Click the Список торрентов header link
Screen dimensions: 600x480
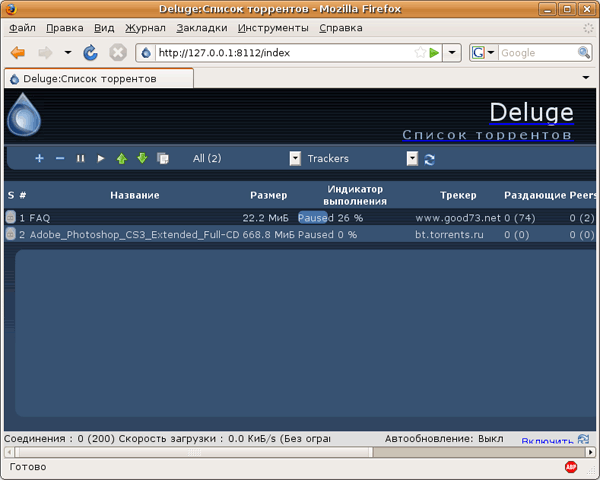(x=488, y=135)
